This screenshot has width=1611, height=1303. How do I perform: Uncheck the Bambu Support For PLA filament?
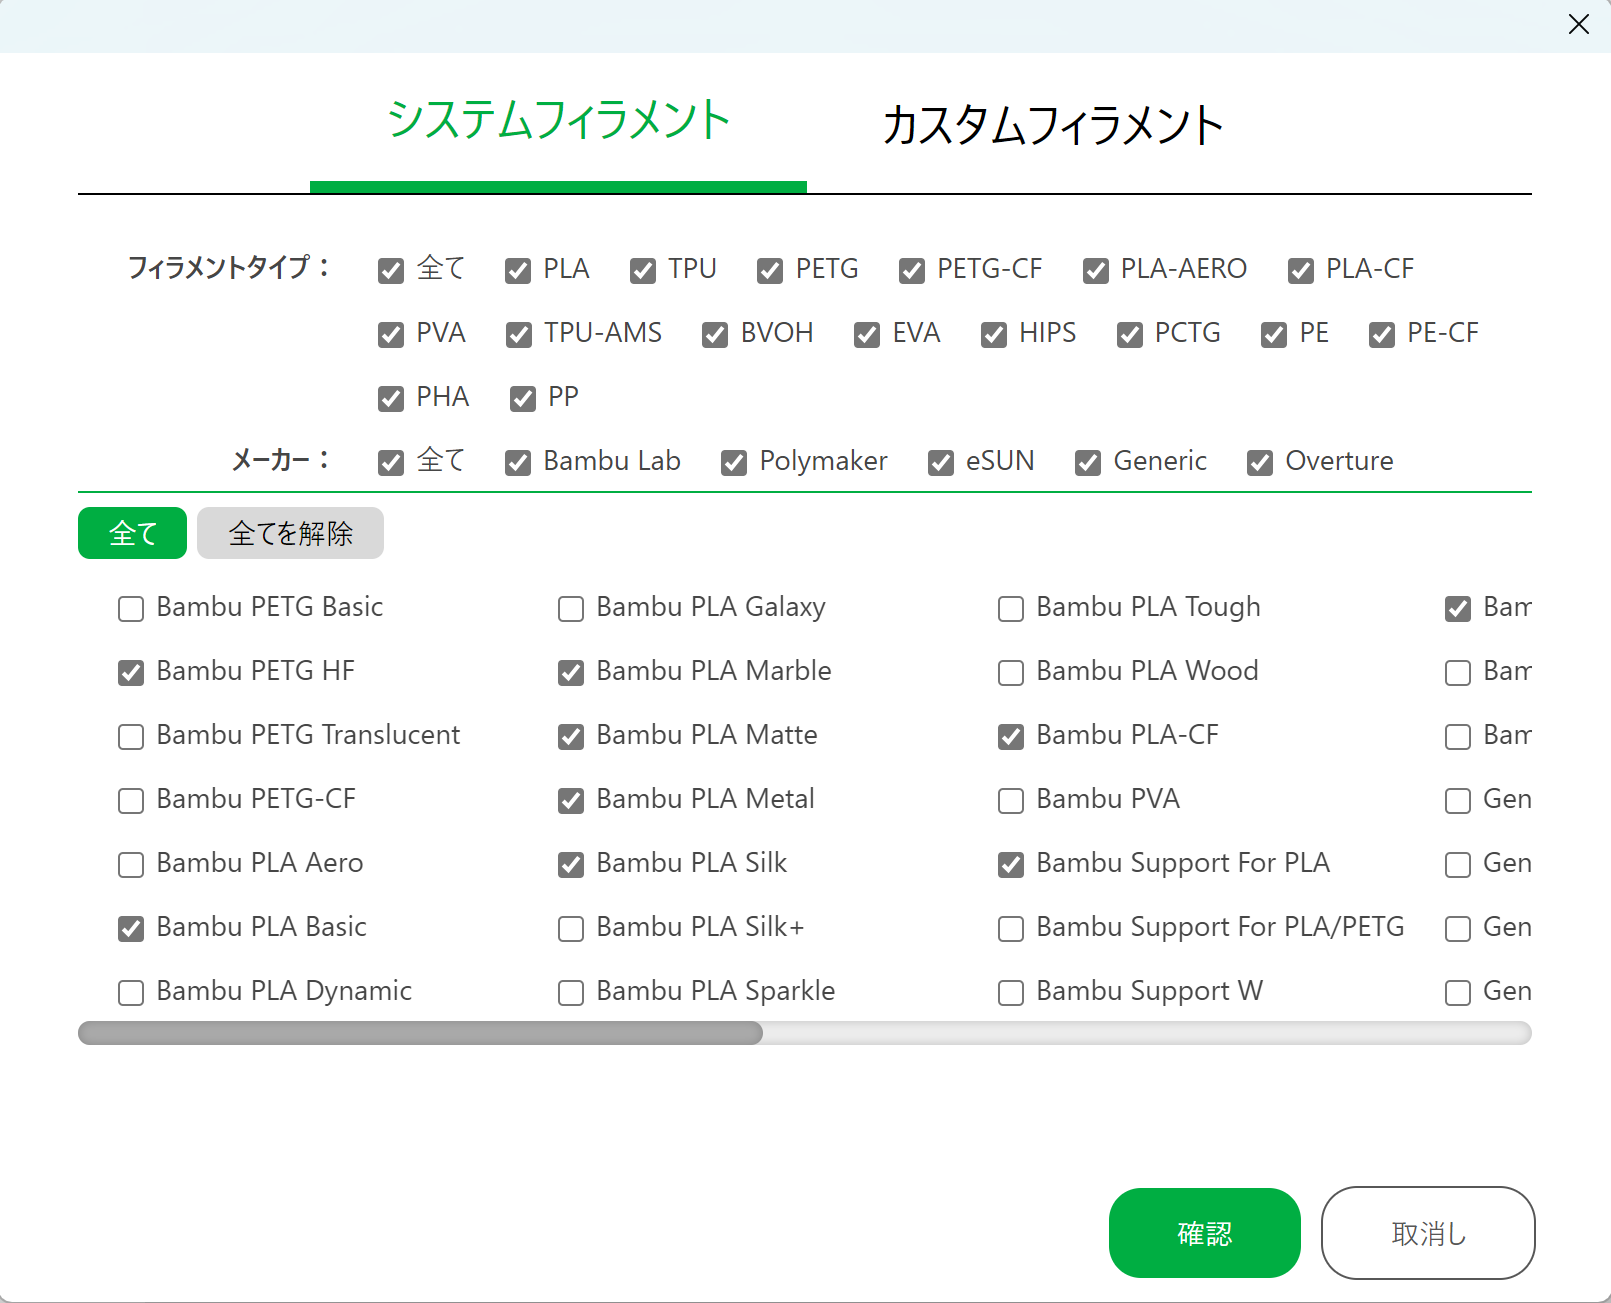click(x=1011, y=864)
